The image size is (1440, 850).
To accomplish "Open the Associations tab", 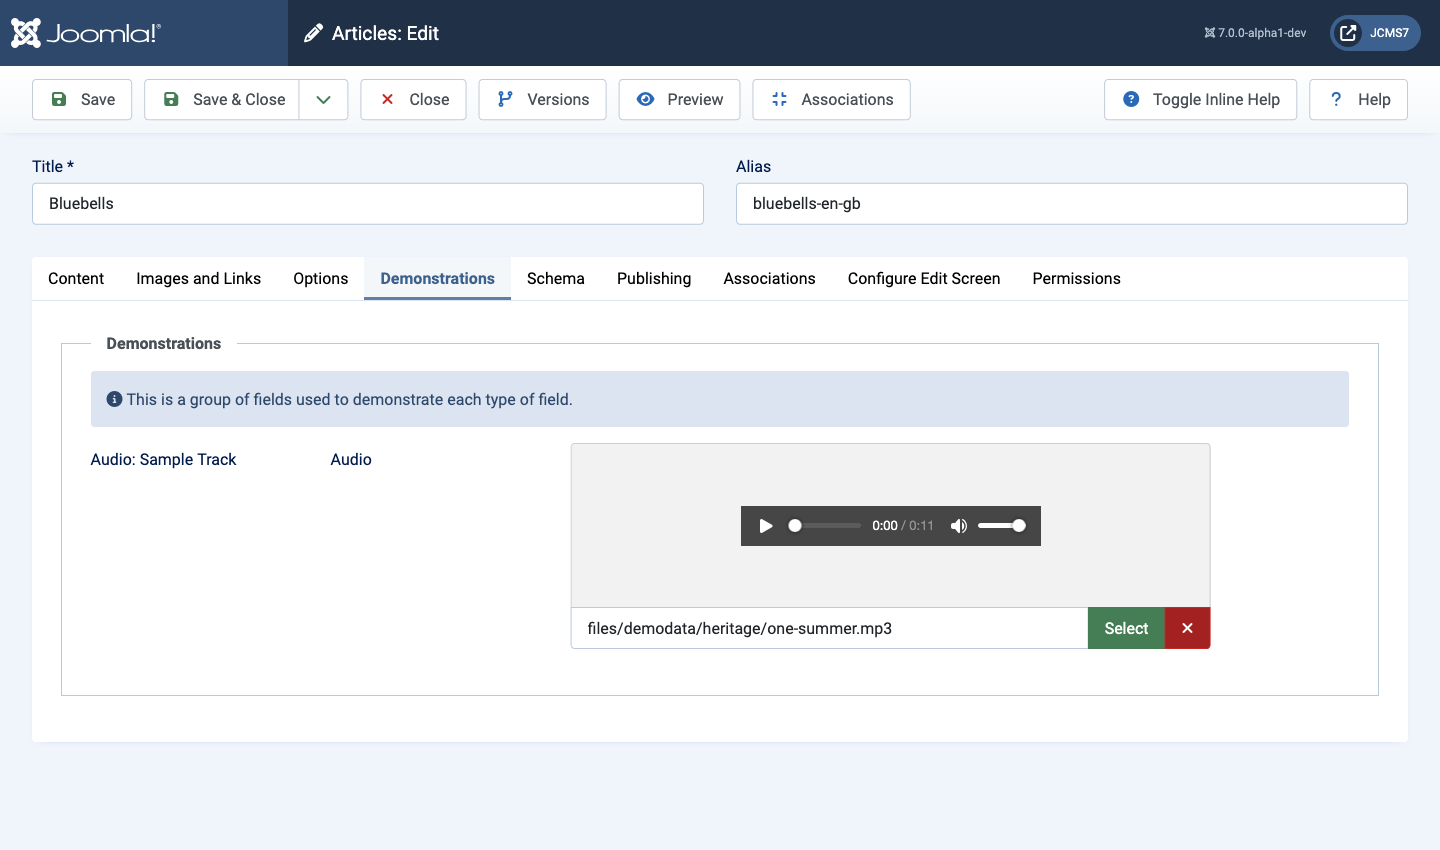I will 769,278.
